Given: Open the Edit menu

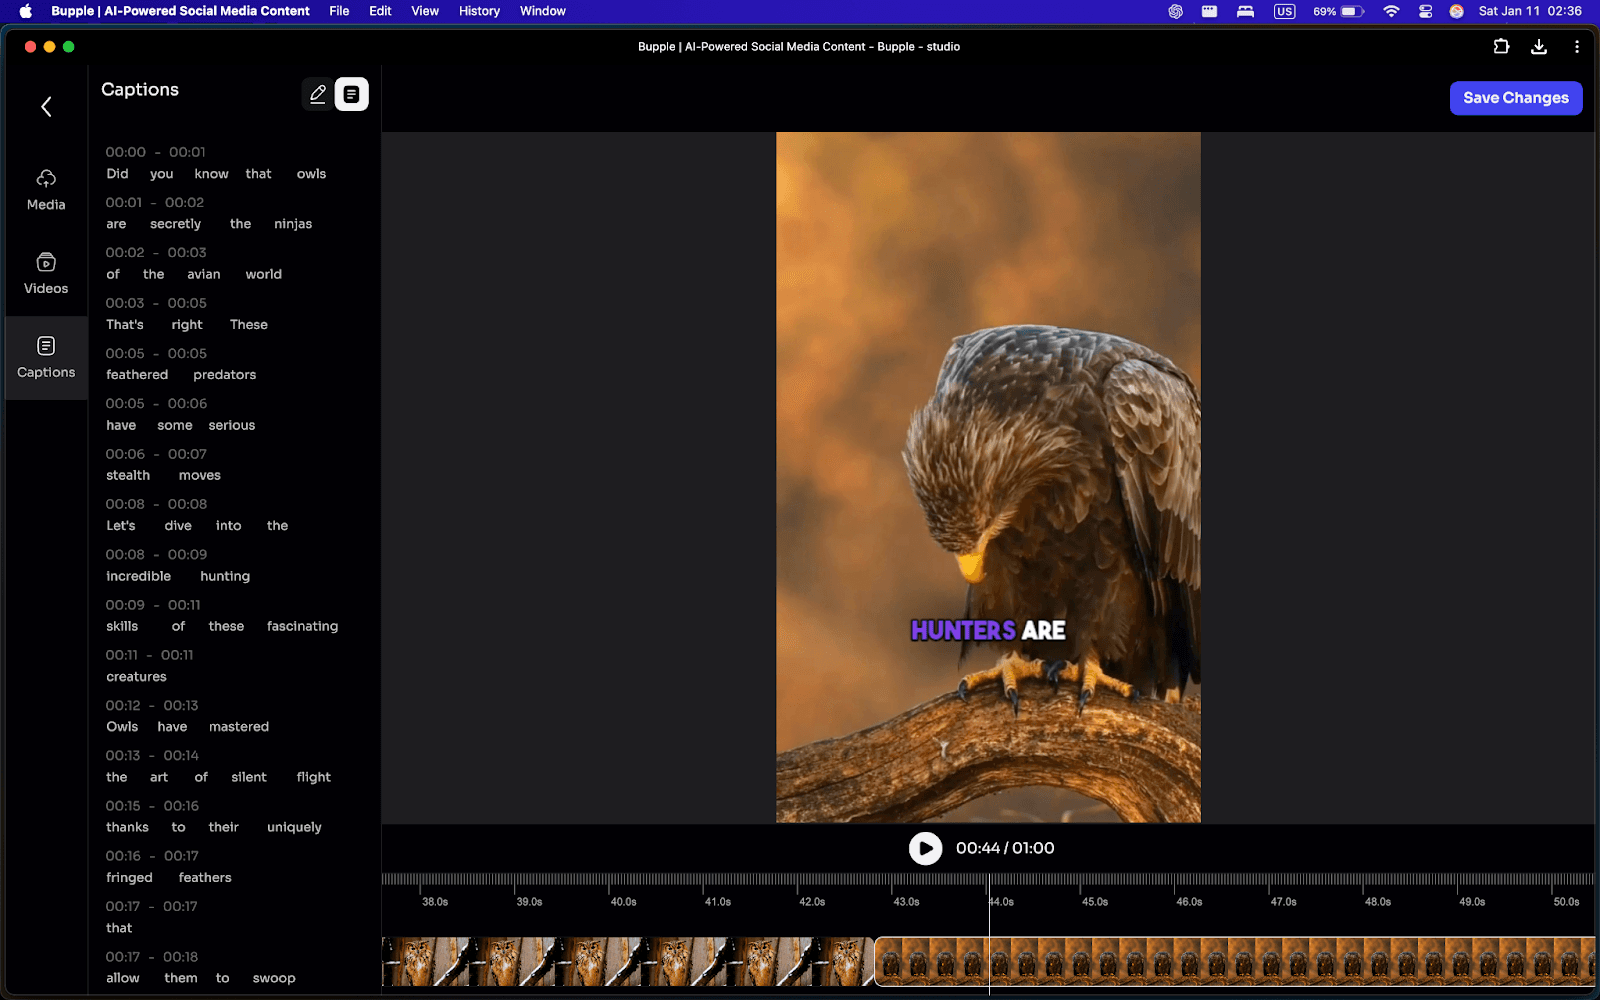Looking at the screenshot, I should 380,11.
